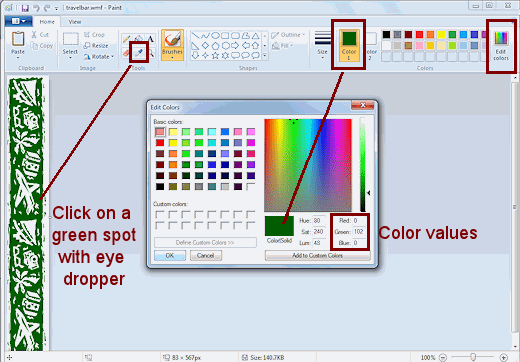Choose the Oval shape
The width and height of the screenshot is (520, 362).
(215, 35)
